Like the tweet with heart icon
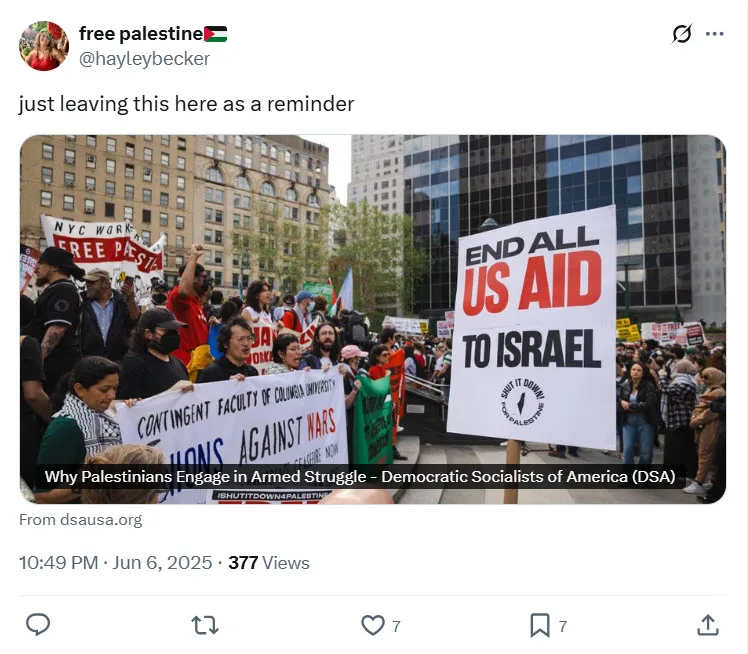 click(x=373, y=625)
